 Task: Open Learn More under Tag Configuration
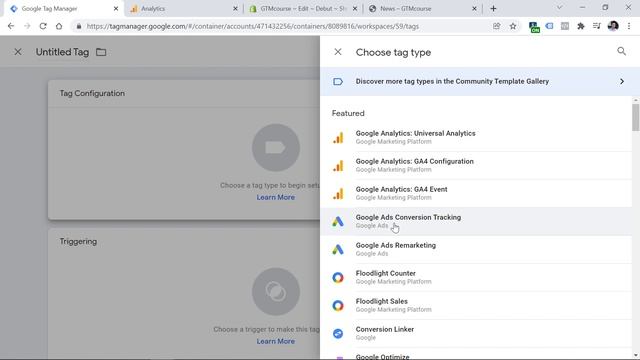coord(276,197)
